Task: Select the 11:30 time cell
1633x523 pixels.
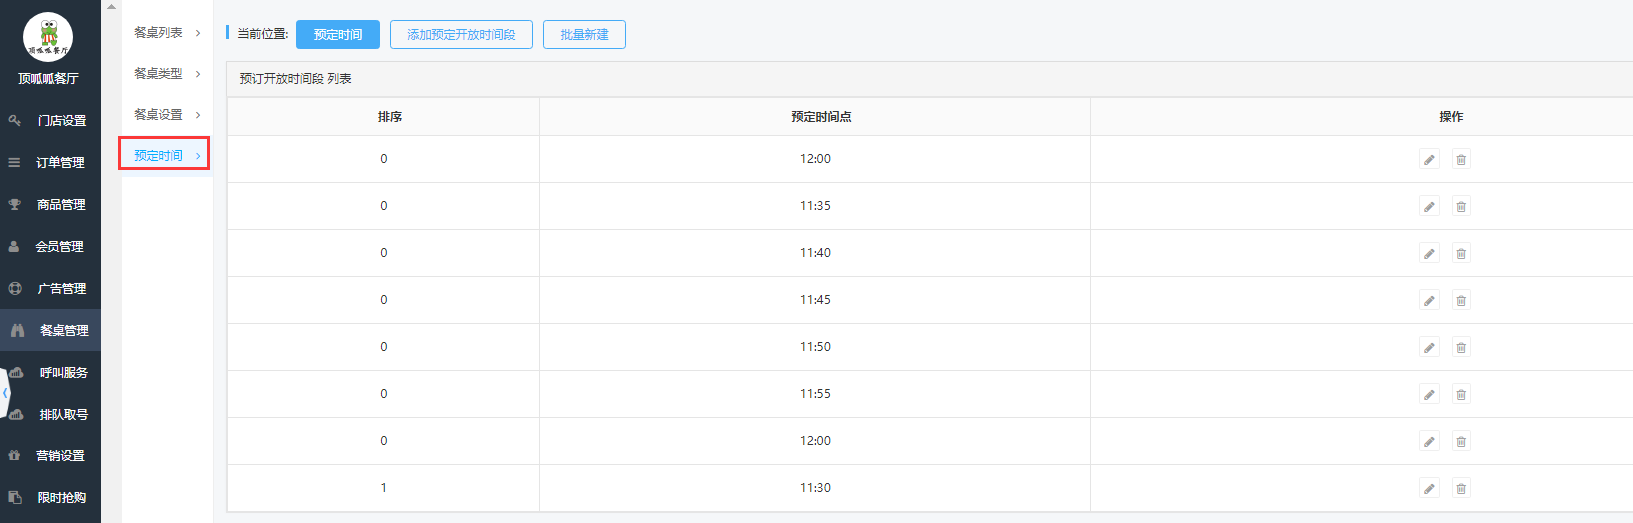Action: (x=815, y=488)
